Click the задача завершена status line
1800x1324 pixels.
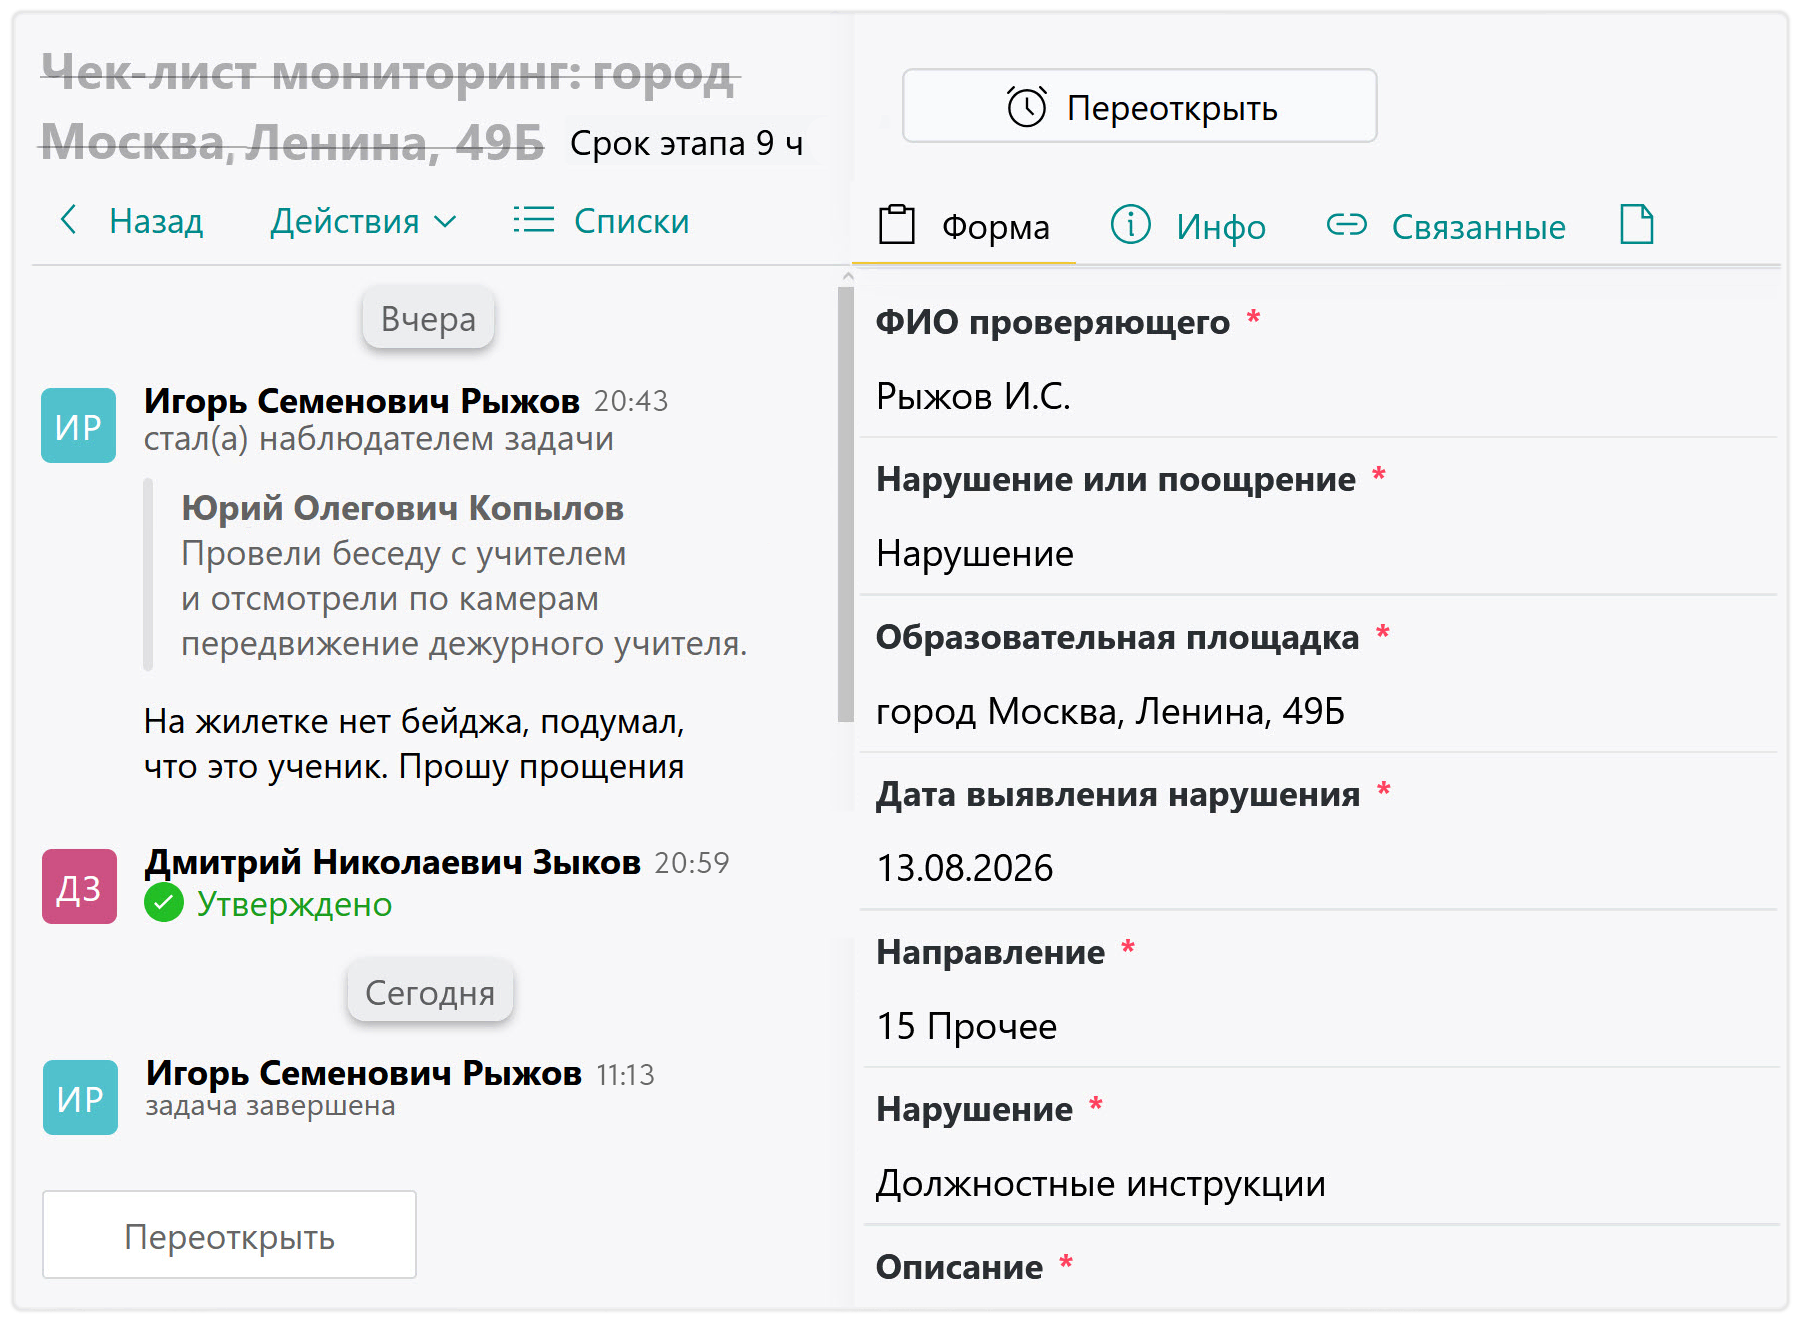click(x=270, y=1106)
